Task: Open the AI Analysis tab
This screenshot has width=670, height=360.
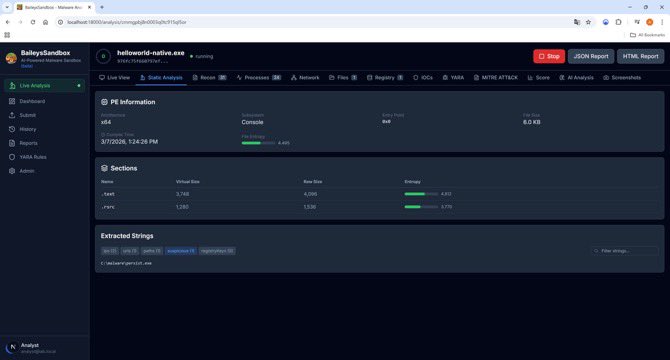Action: click(576, 78)
